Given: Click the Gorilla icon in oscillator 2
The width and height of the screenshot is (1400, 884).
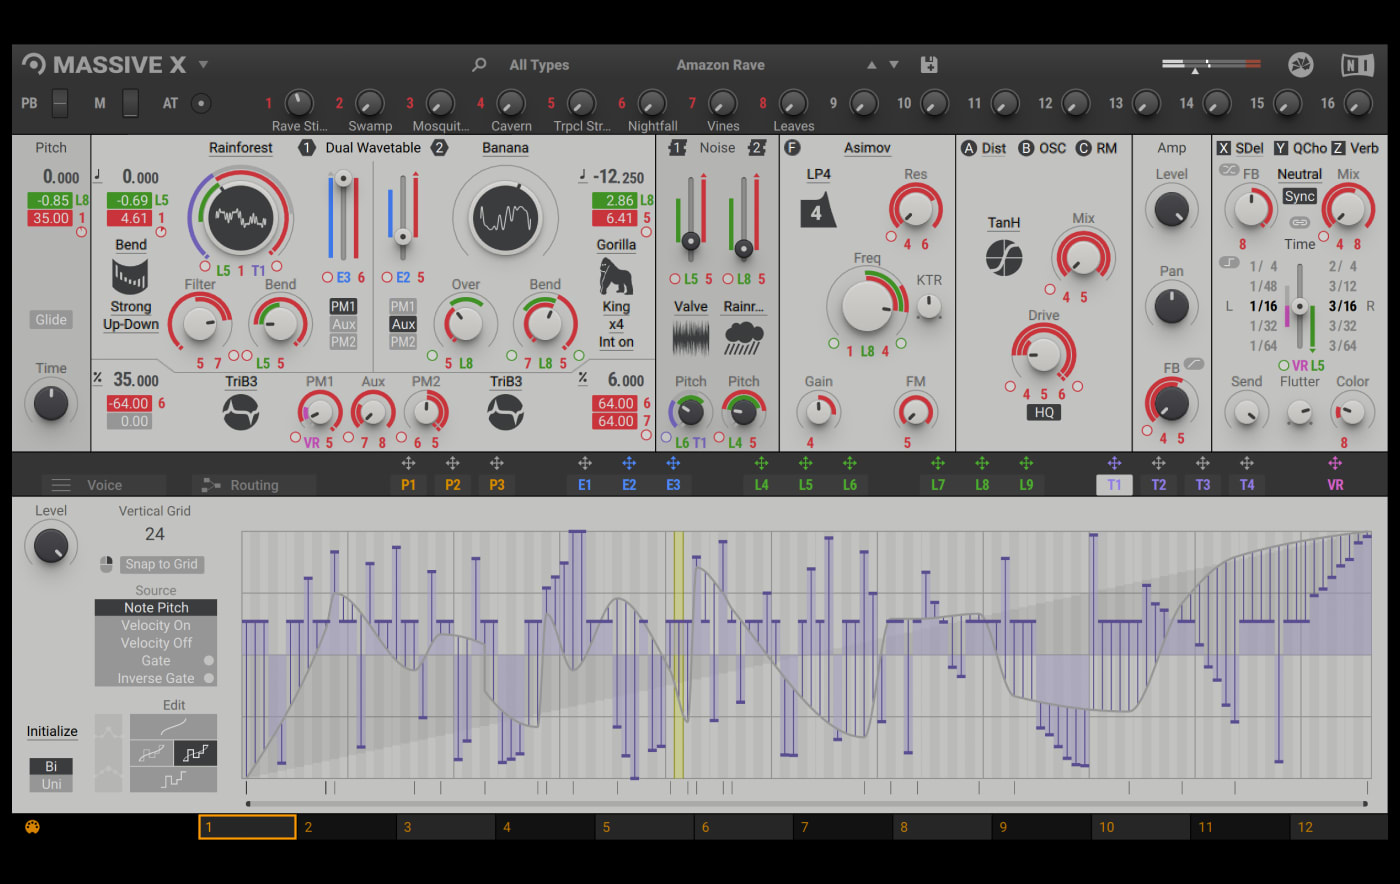Looking at the screenshot, I should 616,276.
